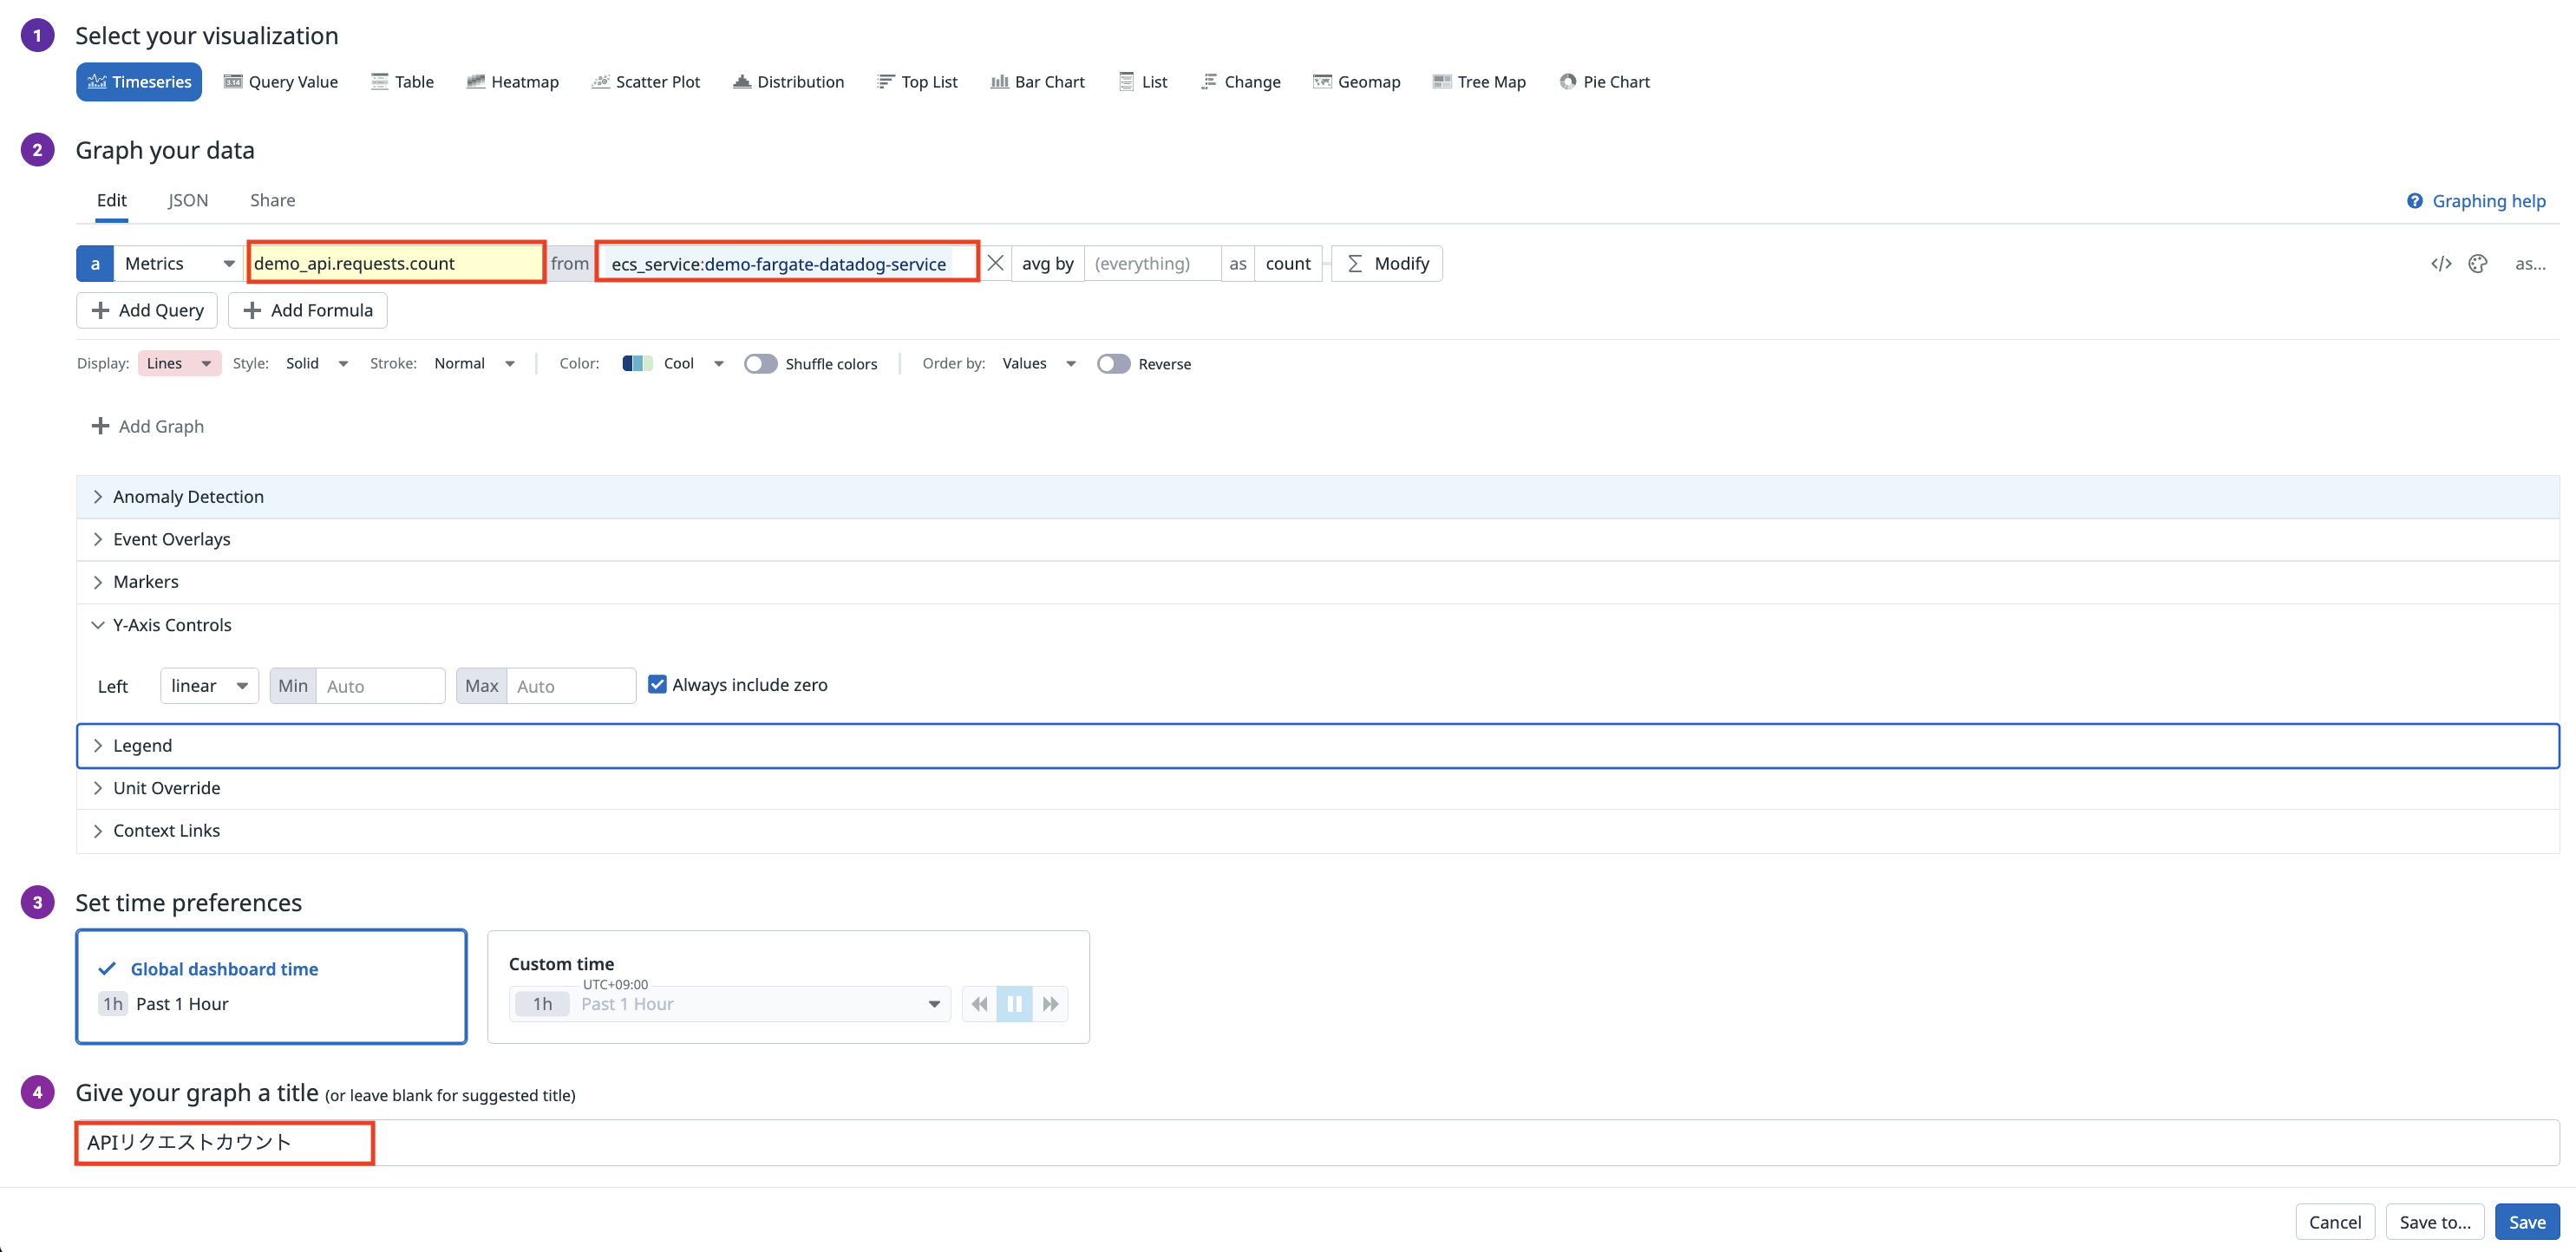The height and width of the screenshot is (1252, 2576).
Task: Open the query code editor icon
Action: point(2440,264)
